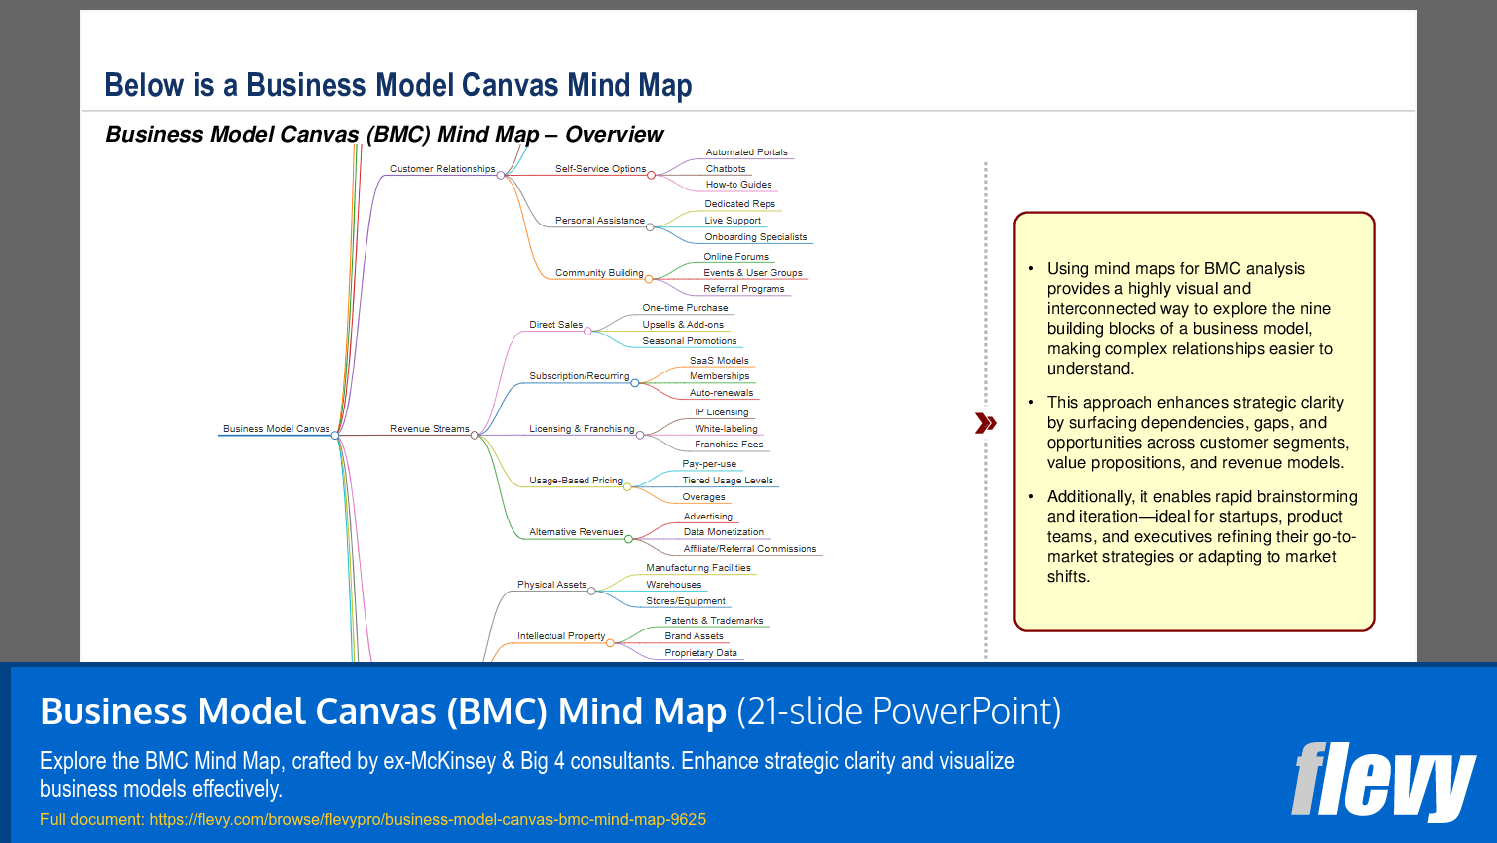This screenshot has height=843, width=1497.
Task: Click the White-labeling leaf
Action: coord(726,429)
